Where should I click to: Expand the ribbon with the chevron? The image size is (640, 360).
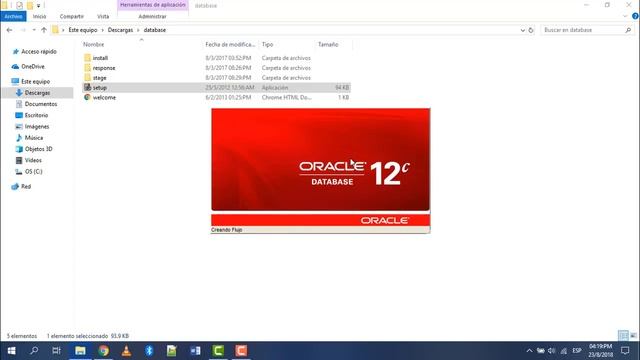click(625, 16)
